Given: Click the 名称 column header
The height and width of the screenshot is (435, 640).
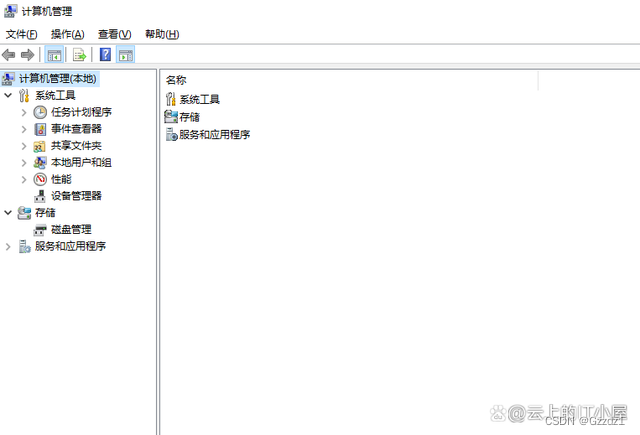Looking at the screenshot, I should (x=176, y=80).
